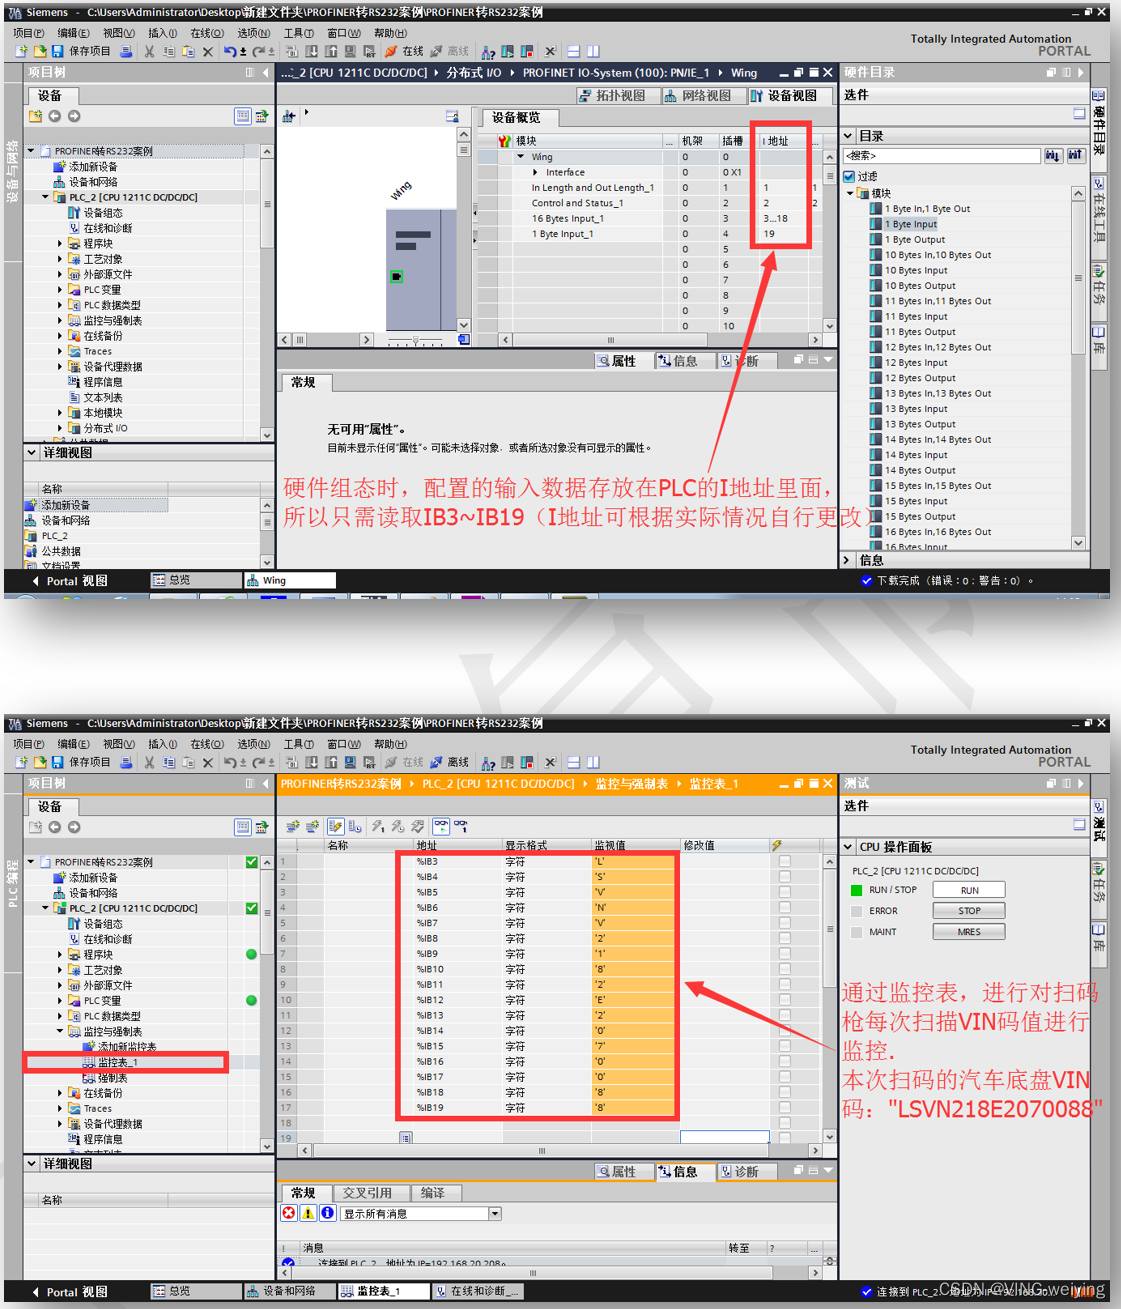
Task: Click search-up icon in upper hardware catalog
Action: point(1075,156)
